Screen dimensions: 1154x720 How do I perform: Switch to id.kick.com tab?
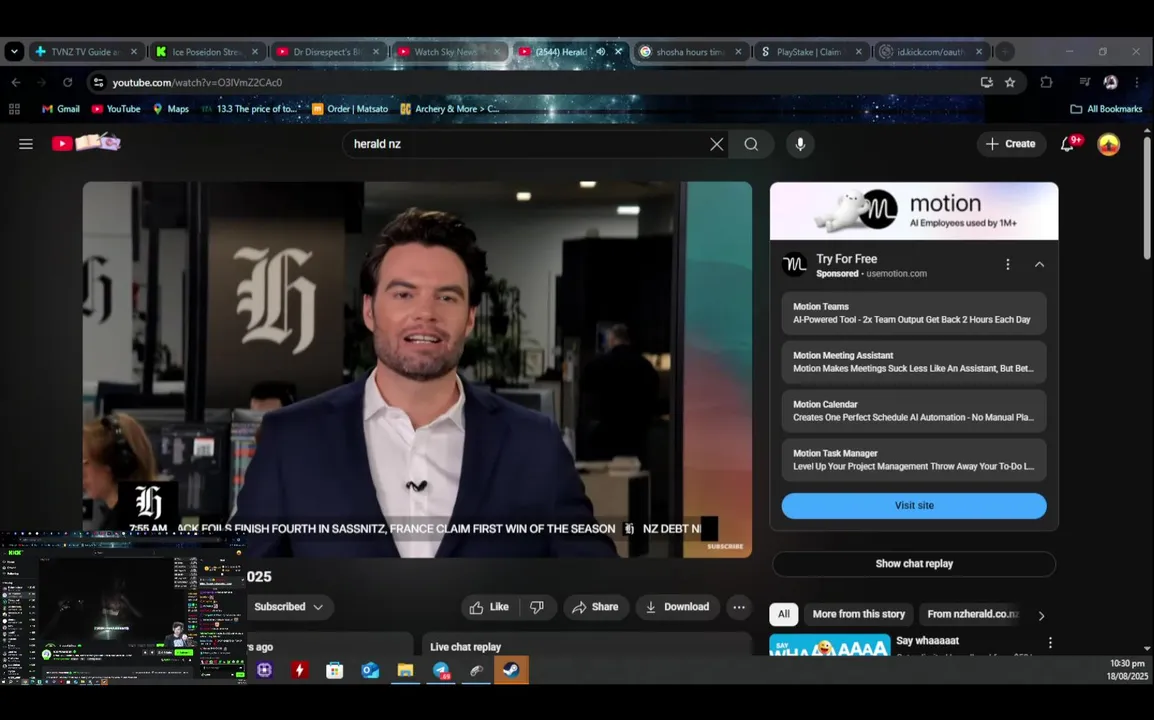(930, 52)
